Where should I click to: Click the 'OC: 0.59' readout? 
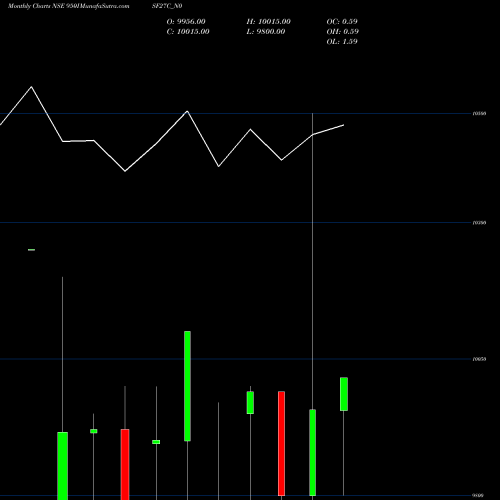[x=342, y=22]
